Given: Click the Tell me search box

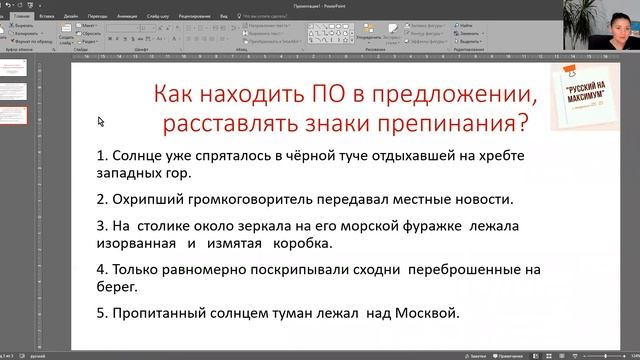Looking at the screenshot, I should pos(262,16).
